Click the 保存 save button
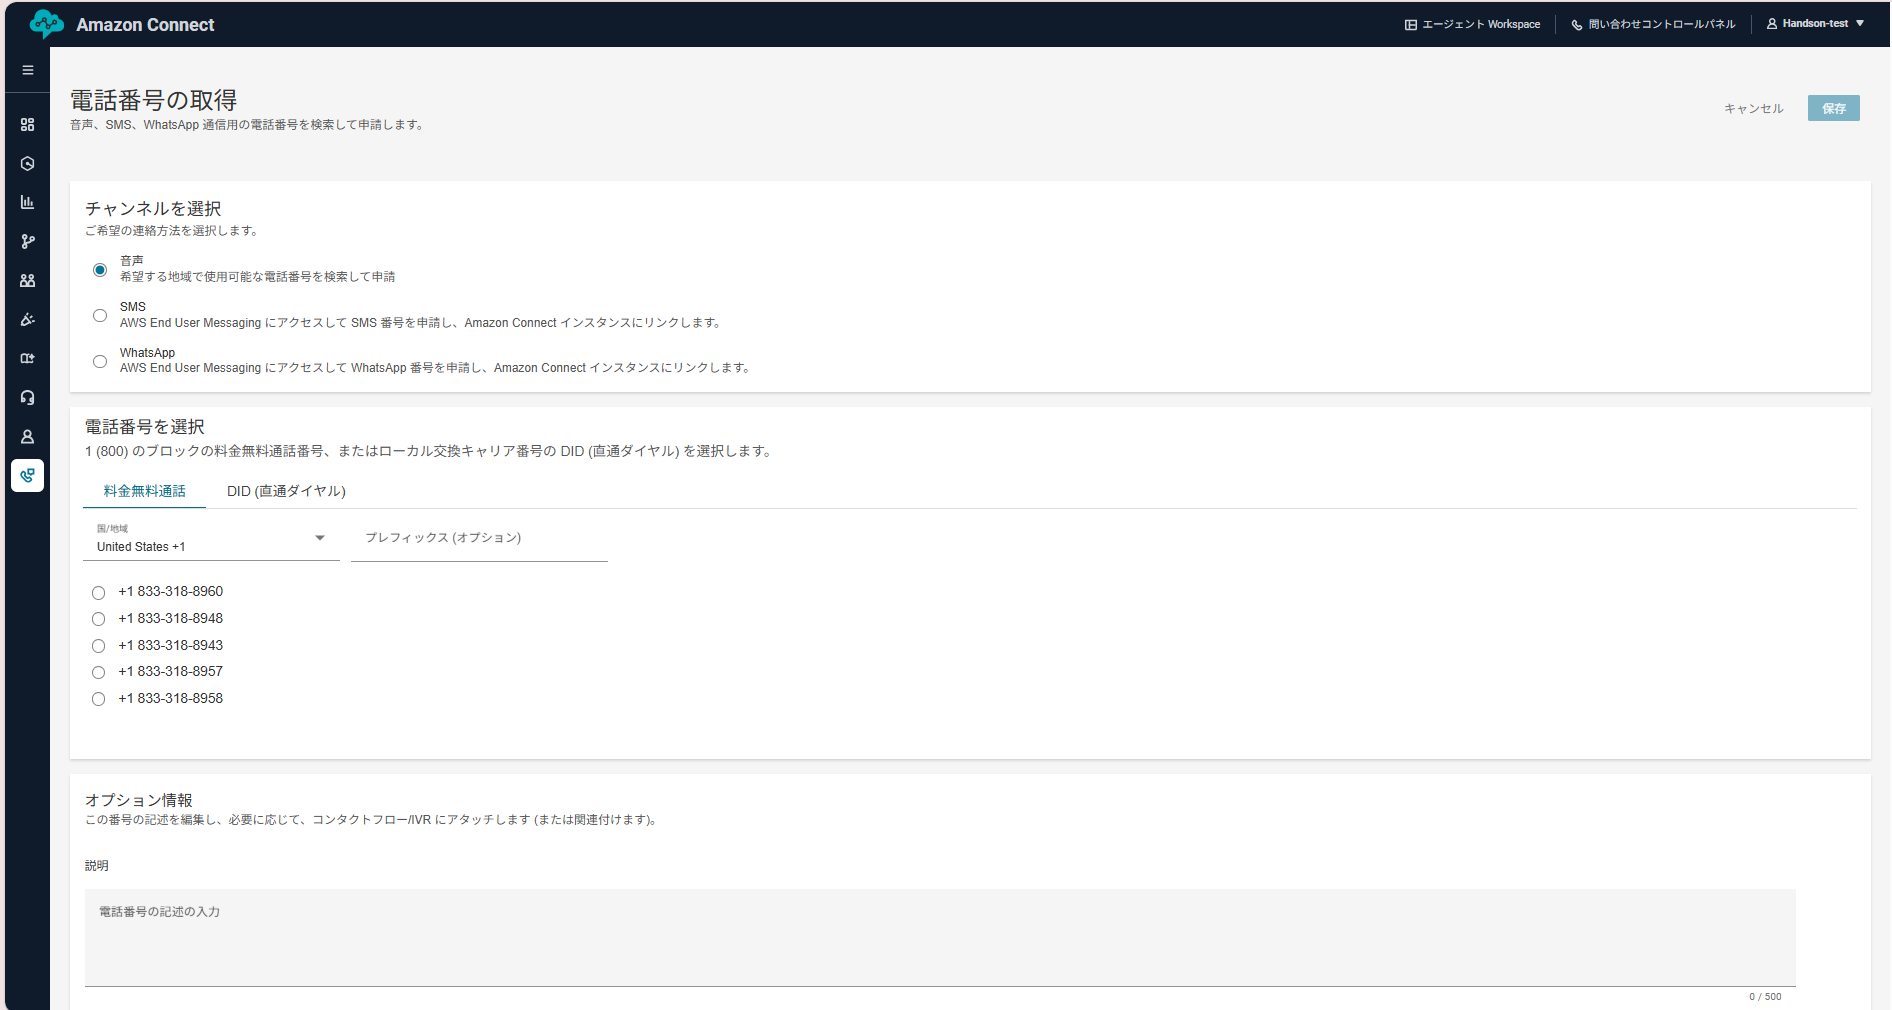Image resolution: width=1892 pixels, height=1010 pixels. (x=1833, y=108)
